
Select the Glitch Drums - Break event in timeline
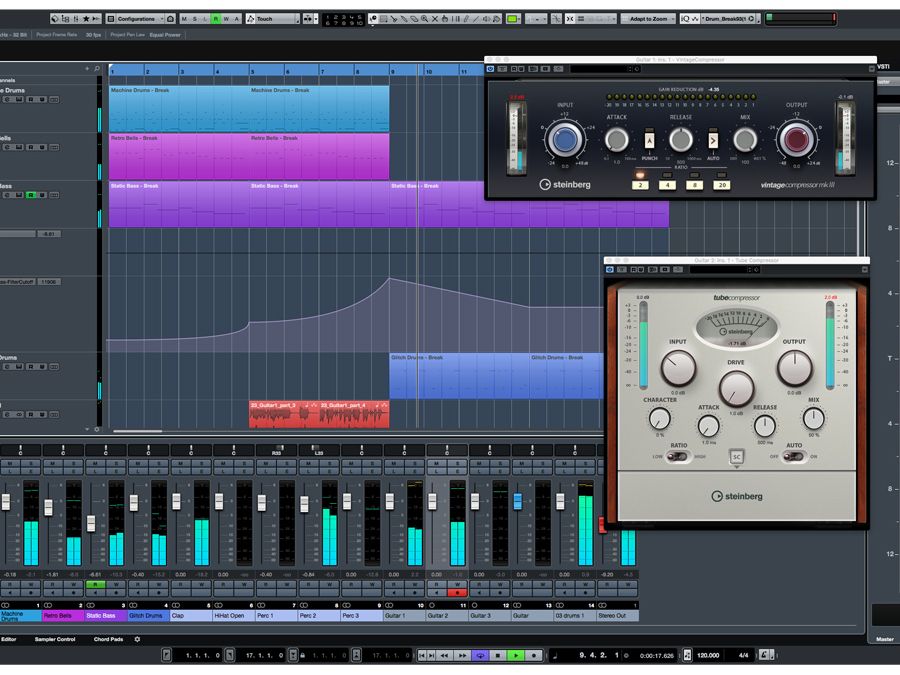pos(459,376)
